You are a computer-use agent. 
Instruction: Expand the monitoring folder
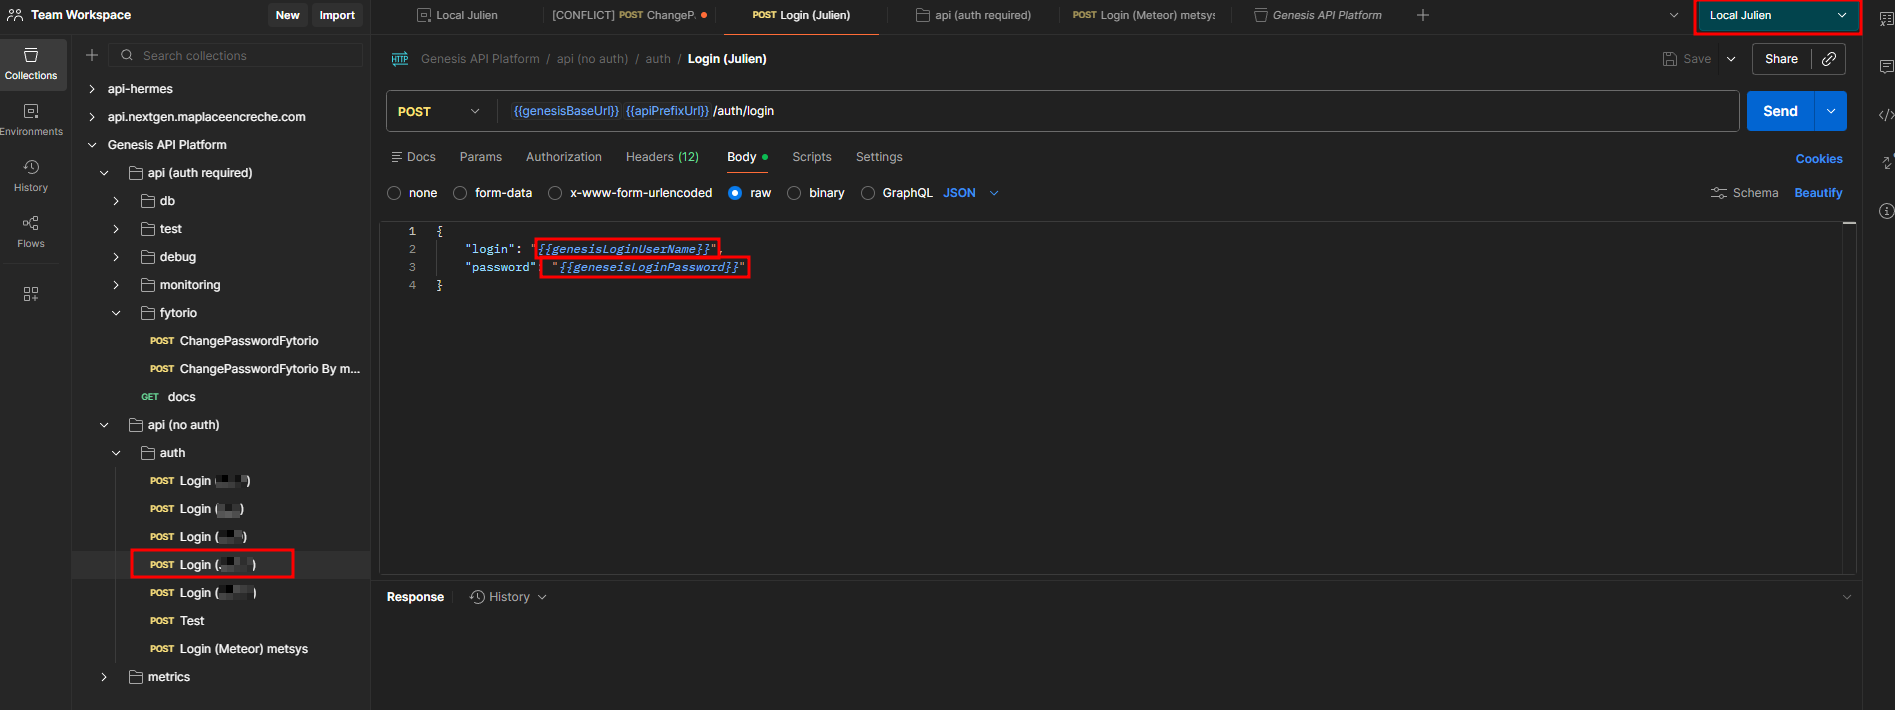click(116, 285)
